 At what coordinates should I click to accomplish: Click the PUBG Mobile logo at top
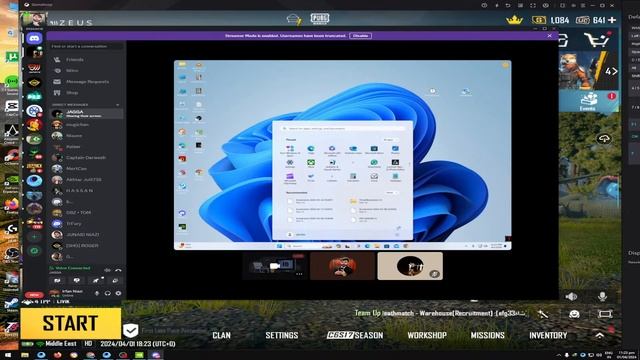(320, 18)
